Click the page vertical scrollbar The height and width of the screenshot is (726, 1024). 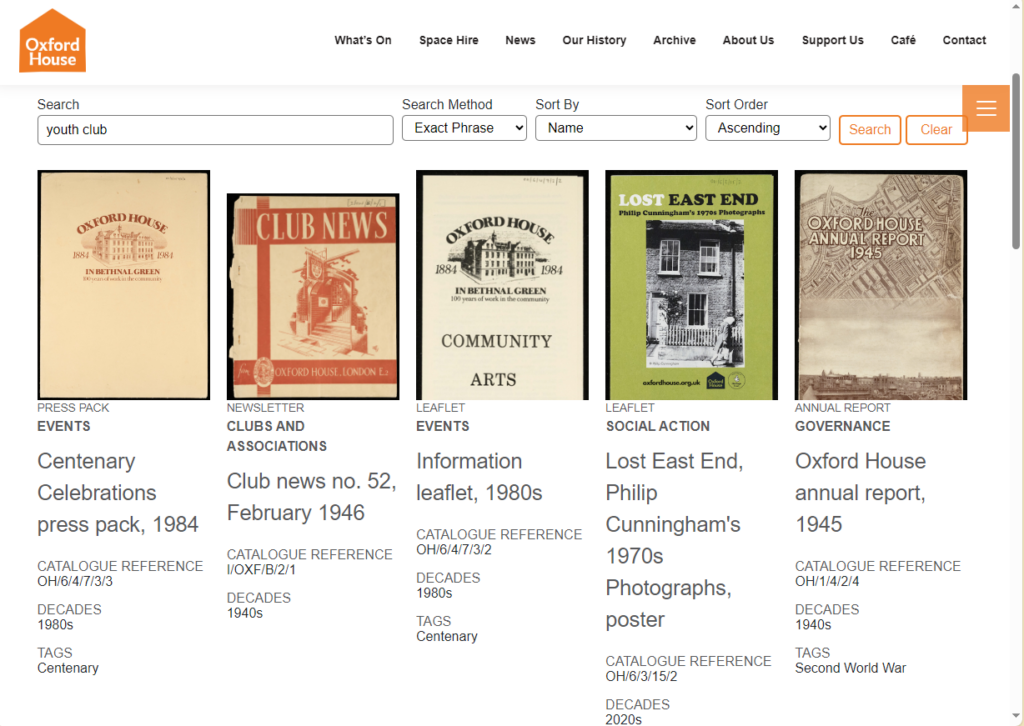1016,161
